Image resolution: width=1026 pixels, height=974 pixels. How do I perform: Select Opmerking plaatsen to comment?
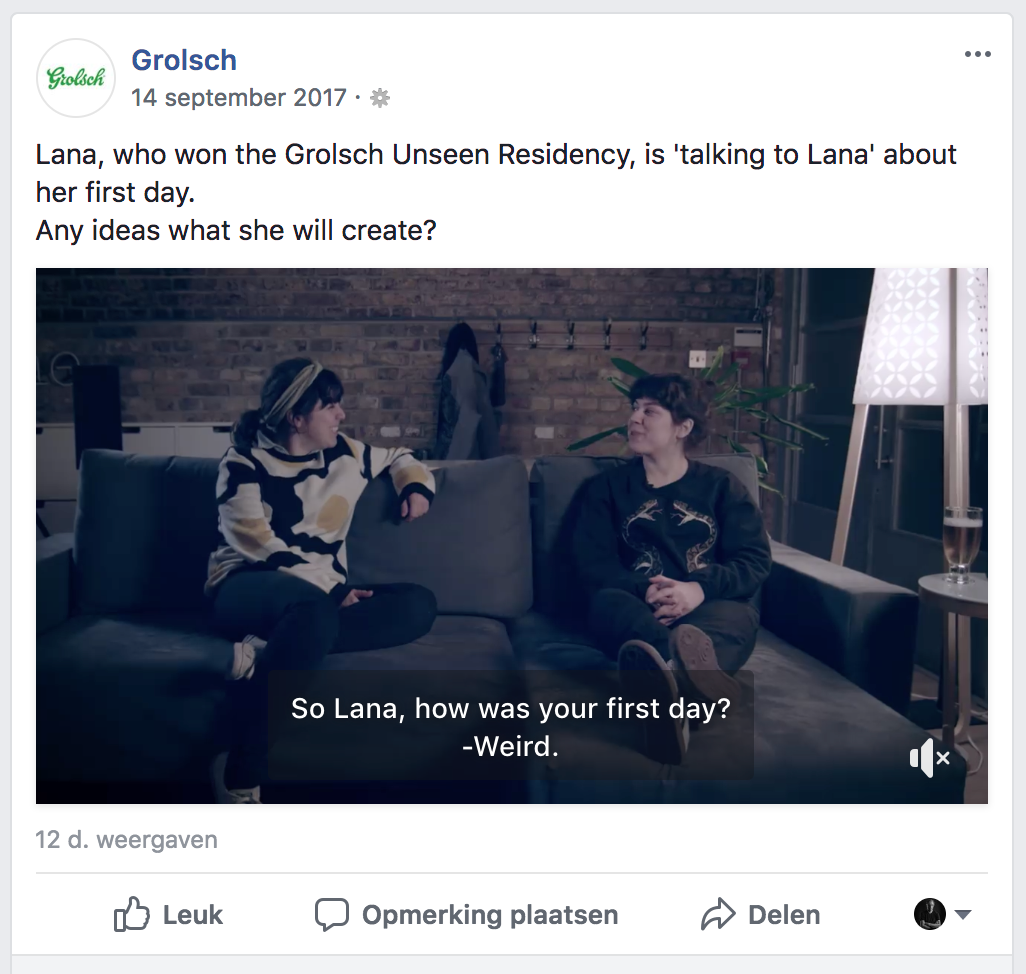pos(490,914)
